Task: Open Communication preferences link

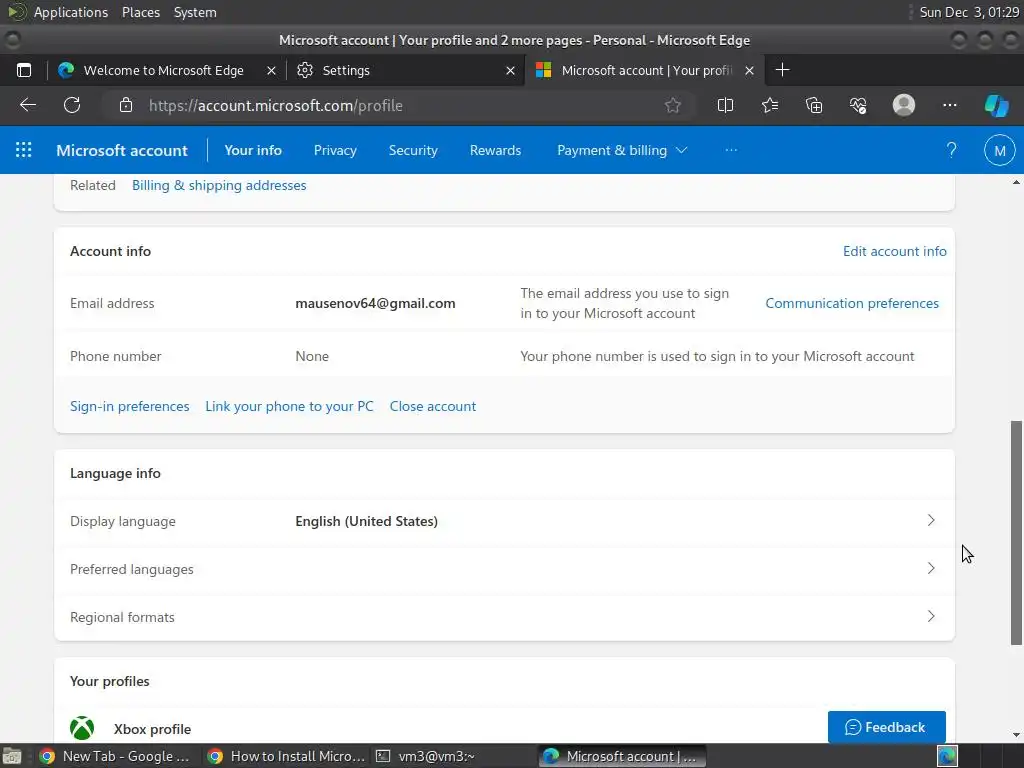Action: (852, 304)
